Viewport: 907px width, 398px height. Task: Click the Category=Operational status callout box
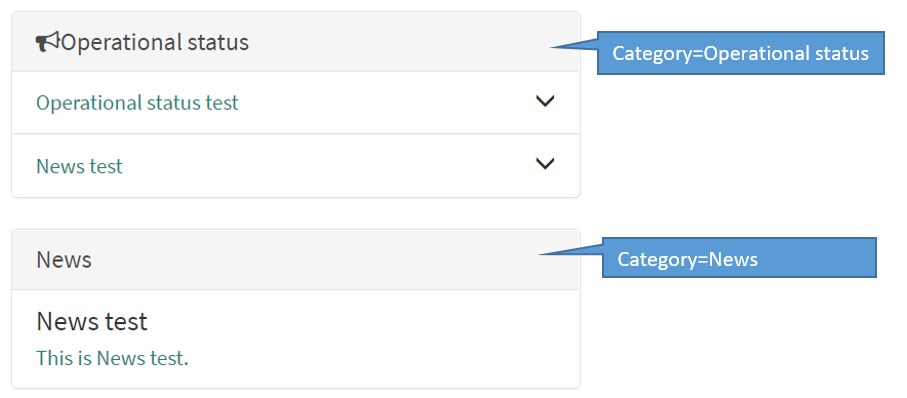click(740, 53)
